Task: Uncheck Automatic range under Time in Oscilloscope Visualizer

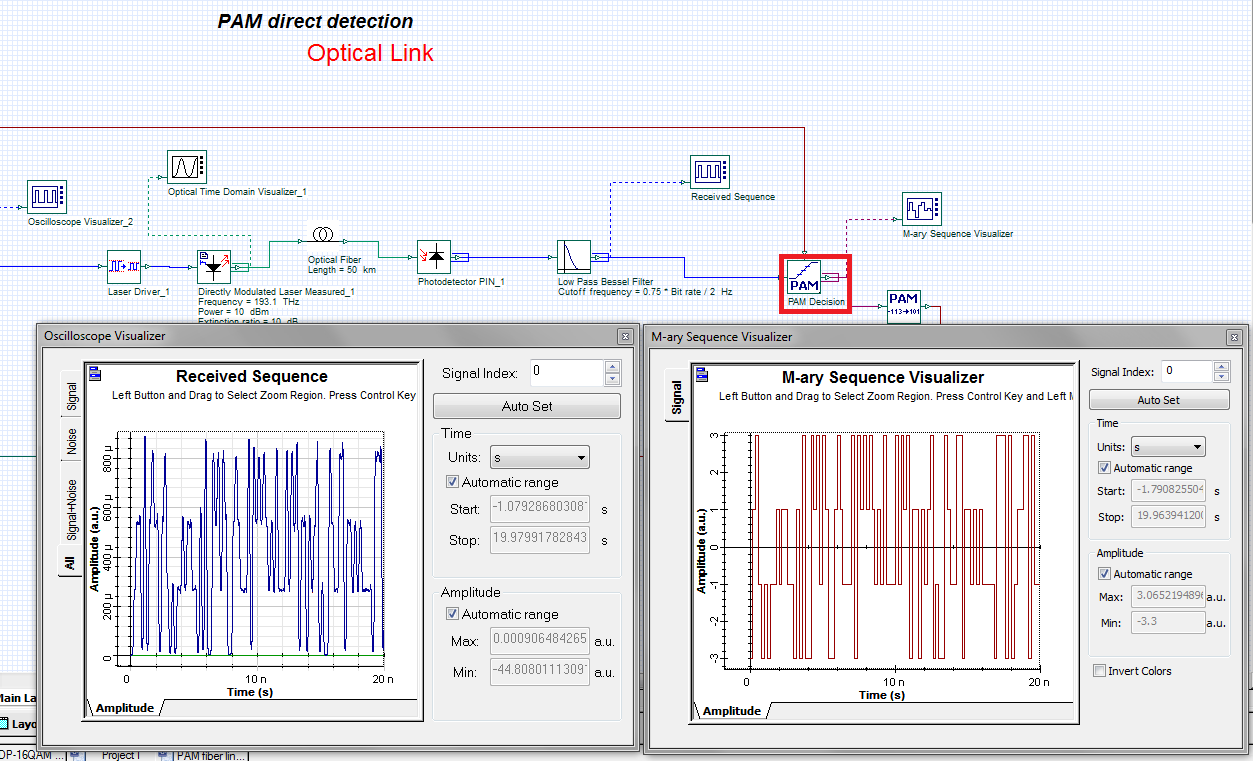Action: [452, 481]
